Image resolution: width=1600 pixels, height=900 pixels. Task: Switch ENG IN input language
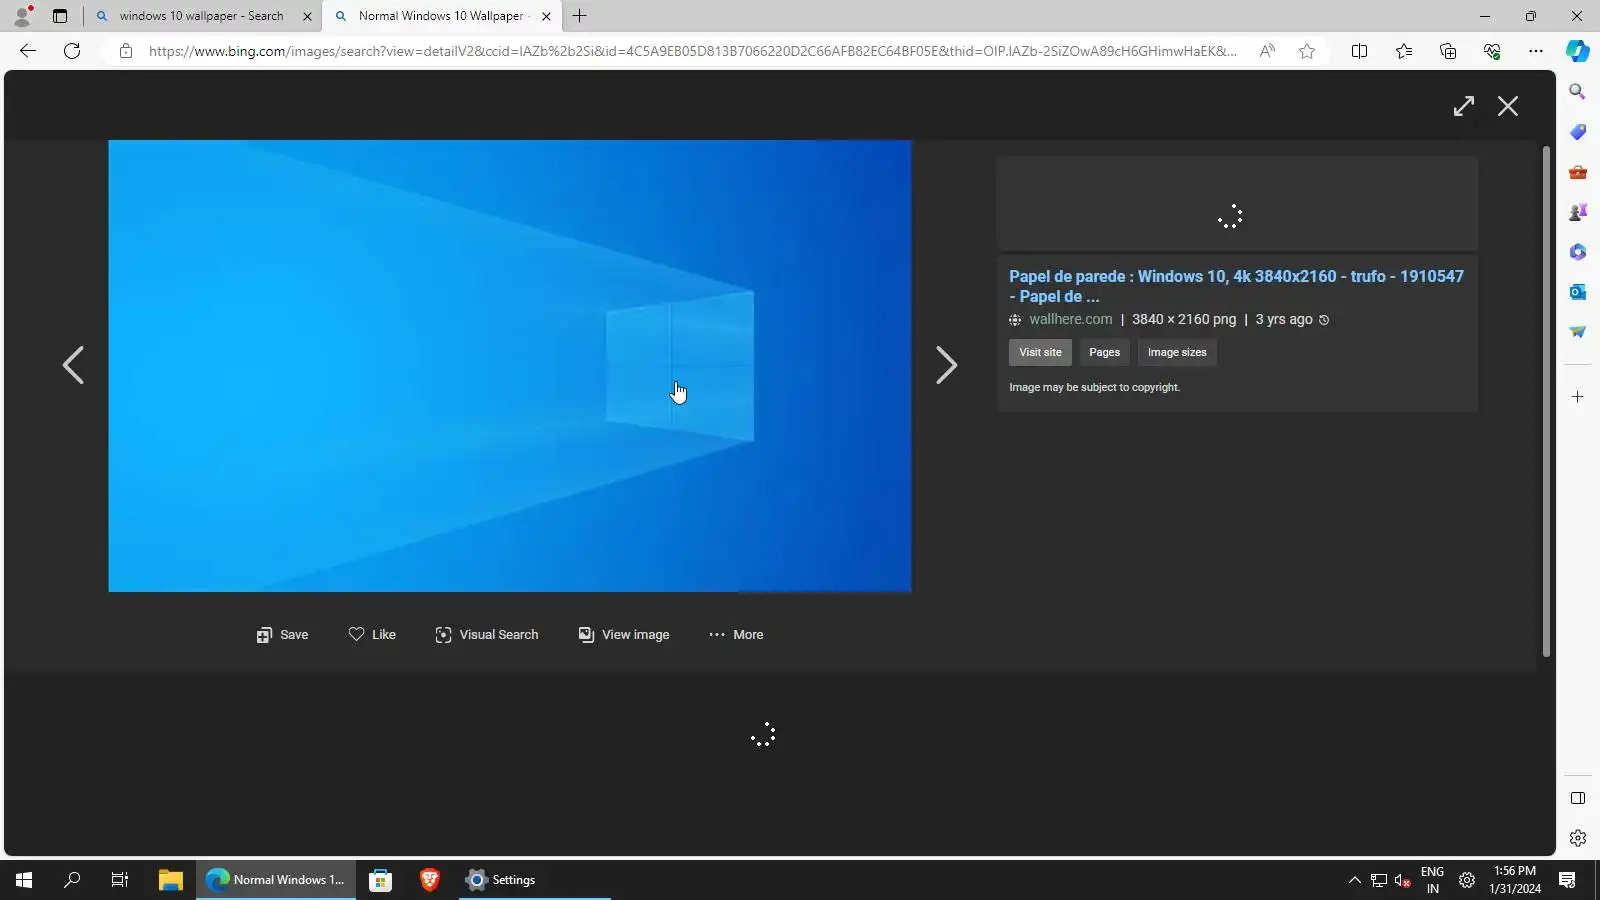coord(1432,880)
